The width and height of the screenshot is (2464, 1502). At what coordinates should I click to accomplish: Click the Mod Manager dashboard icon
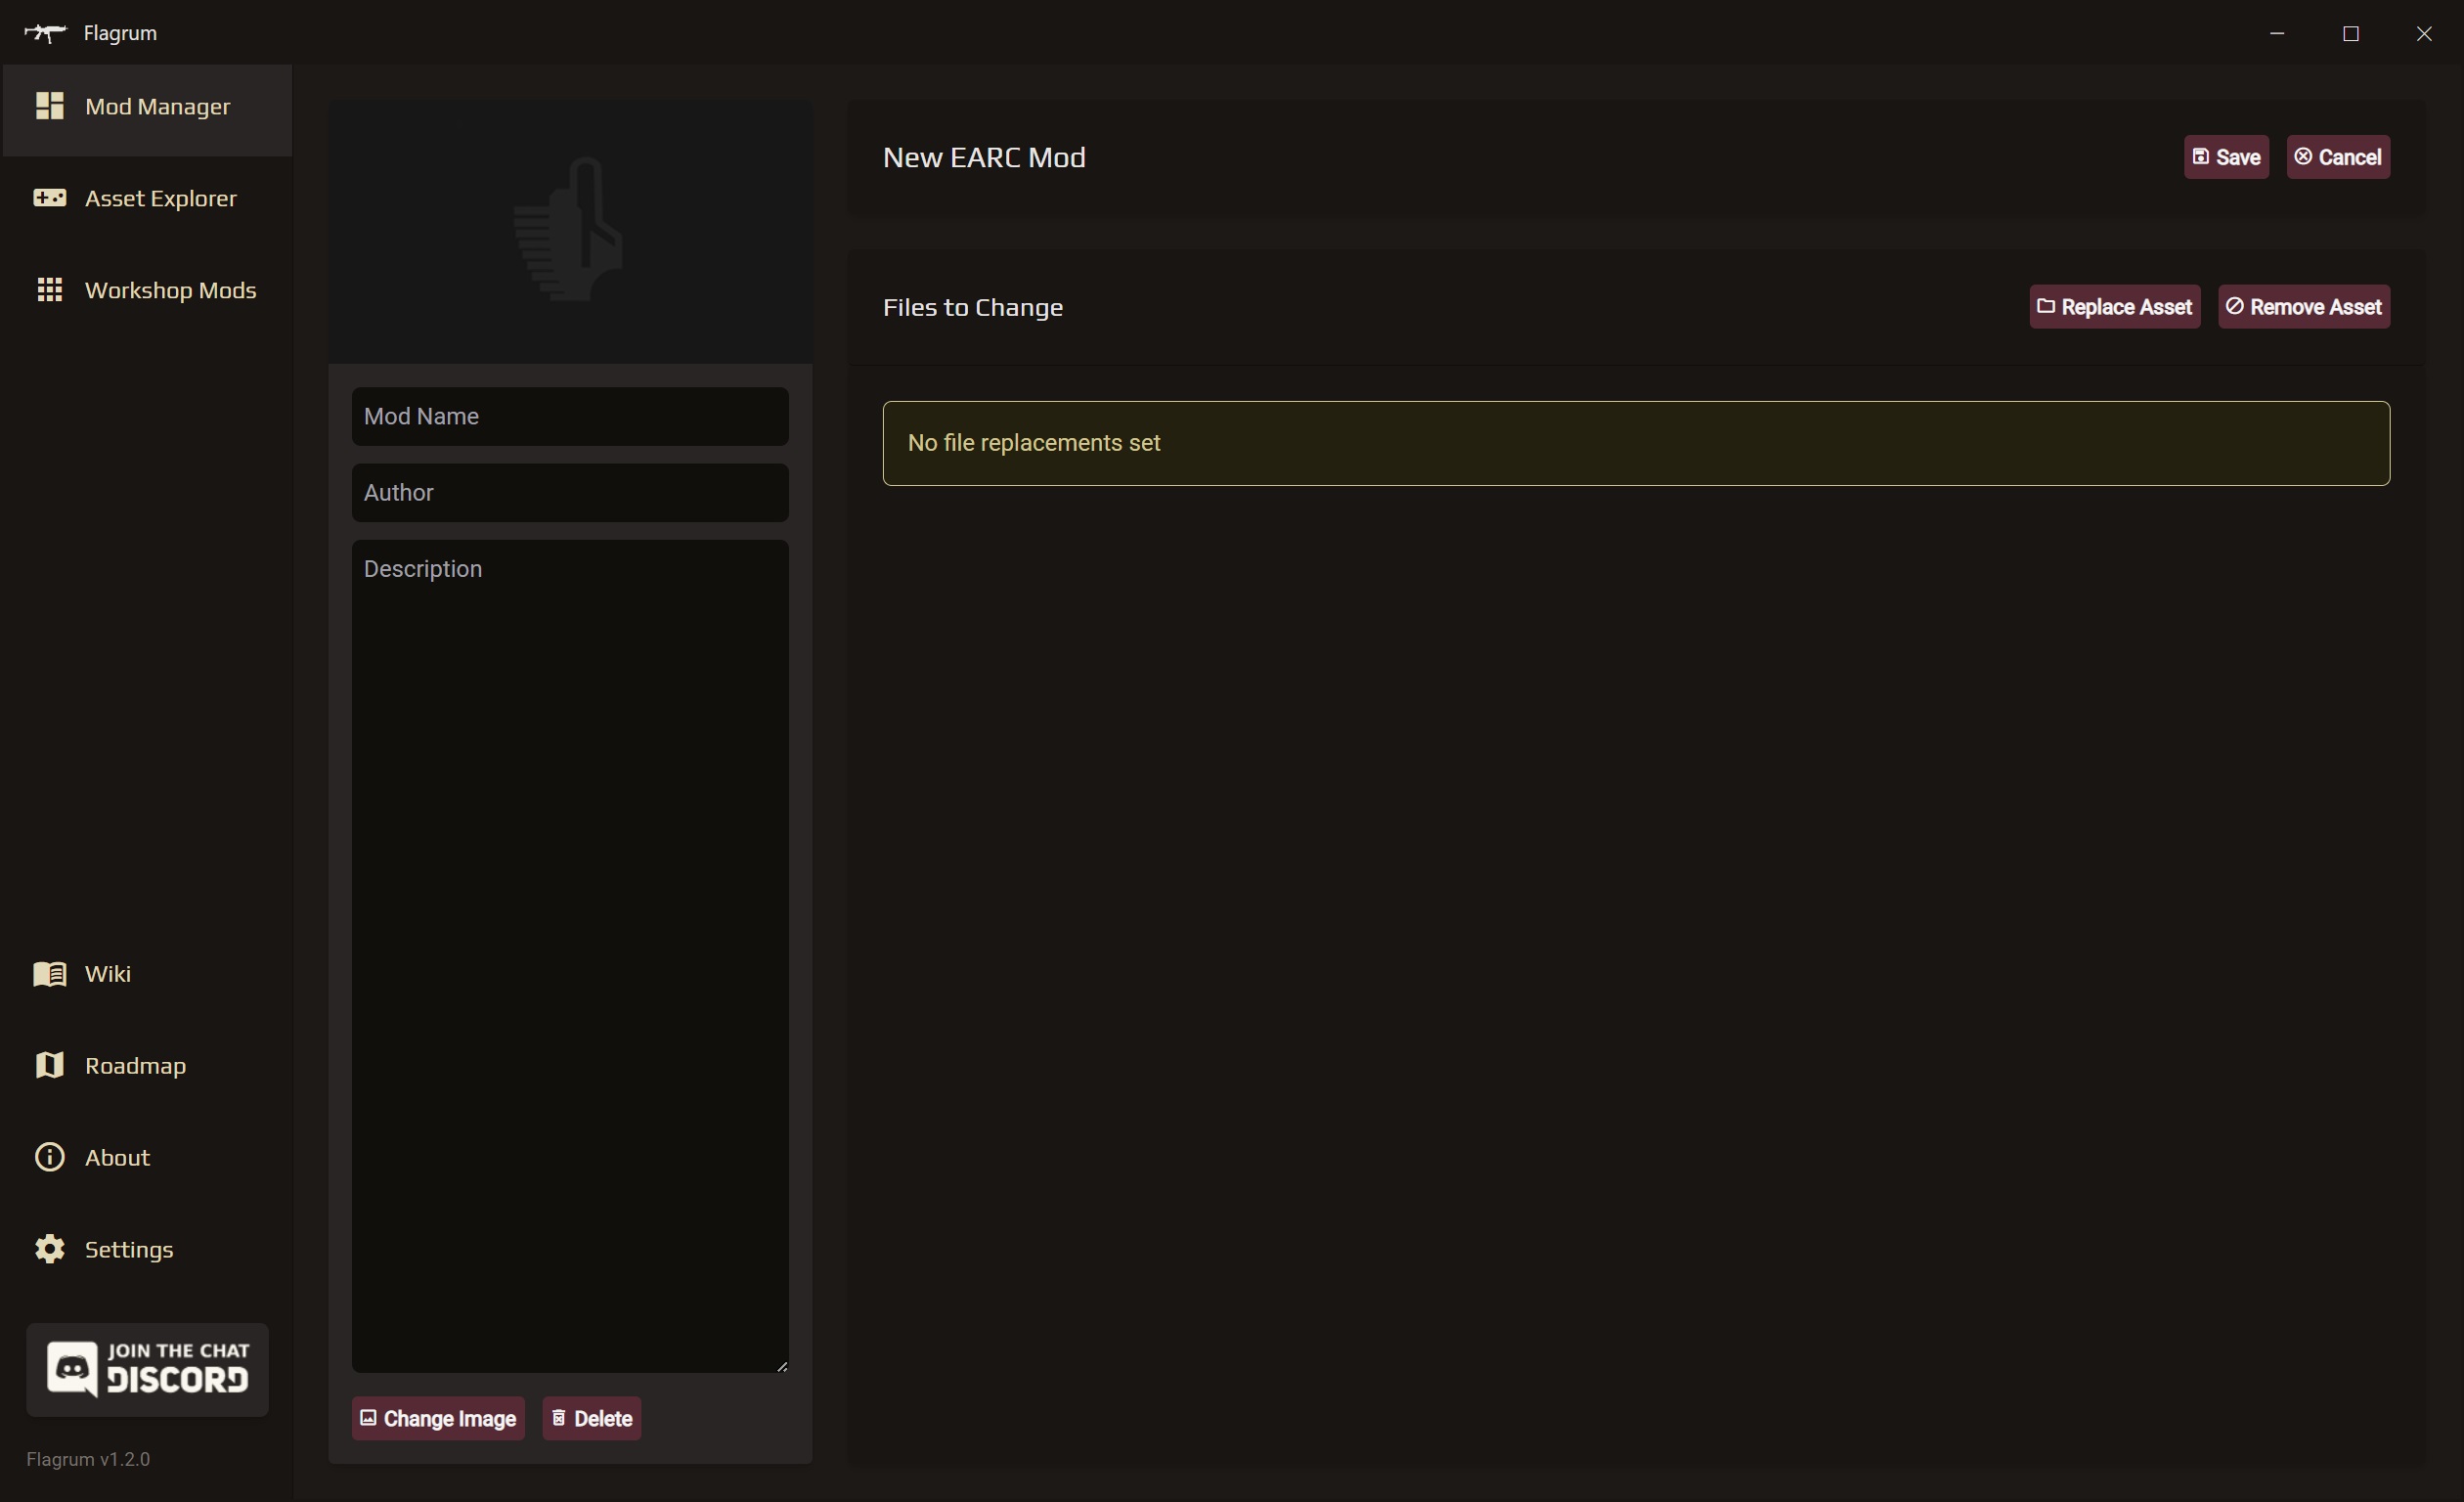[x=49, y=106]
